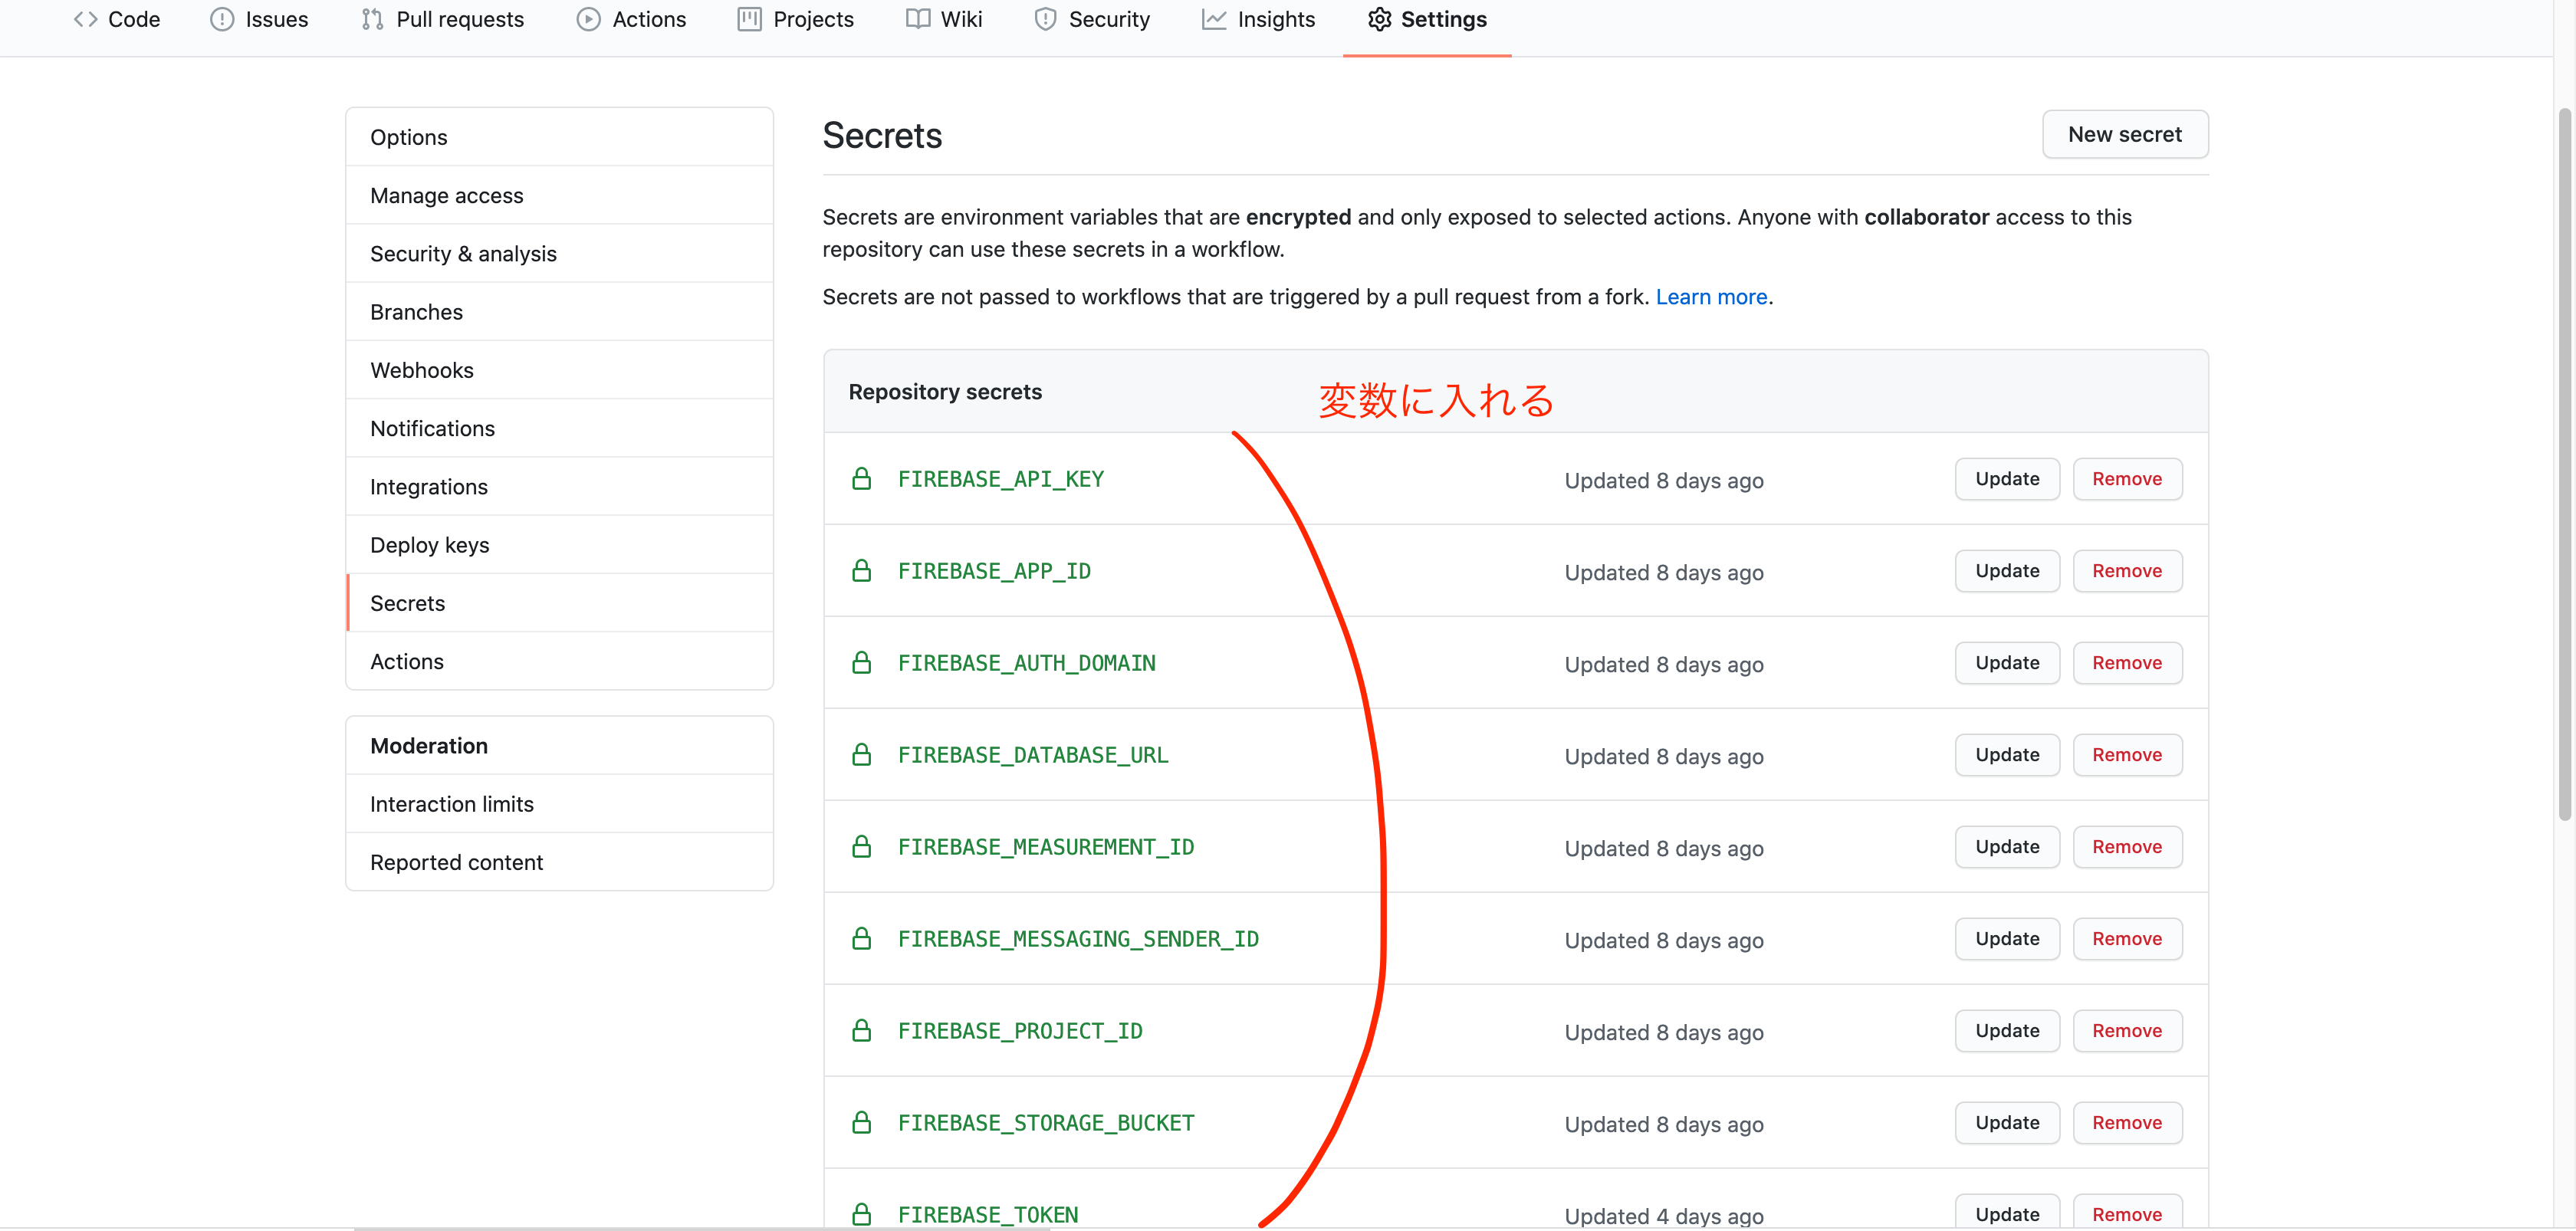Open Webhooks in settings sidebar
This screenshot has height=1231, width=2576.
(x=421, y=370)
